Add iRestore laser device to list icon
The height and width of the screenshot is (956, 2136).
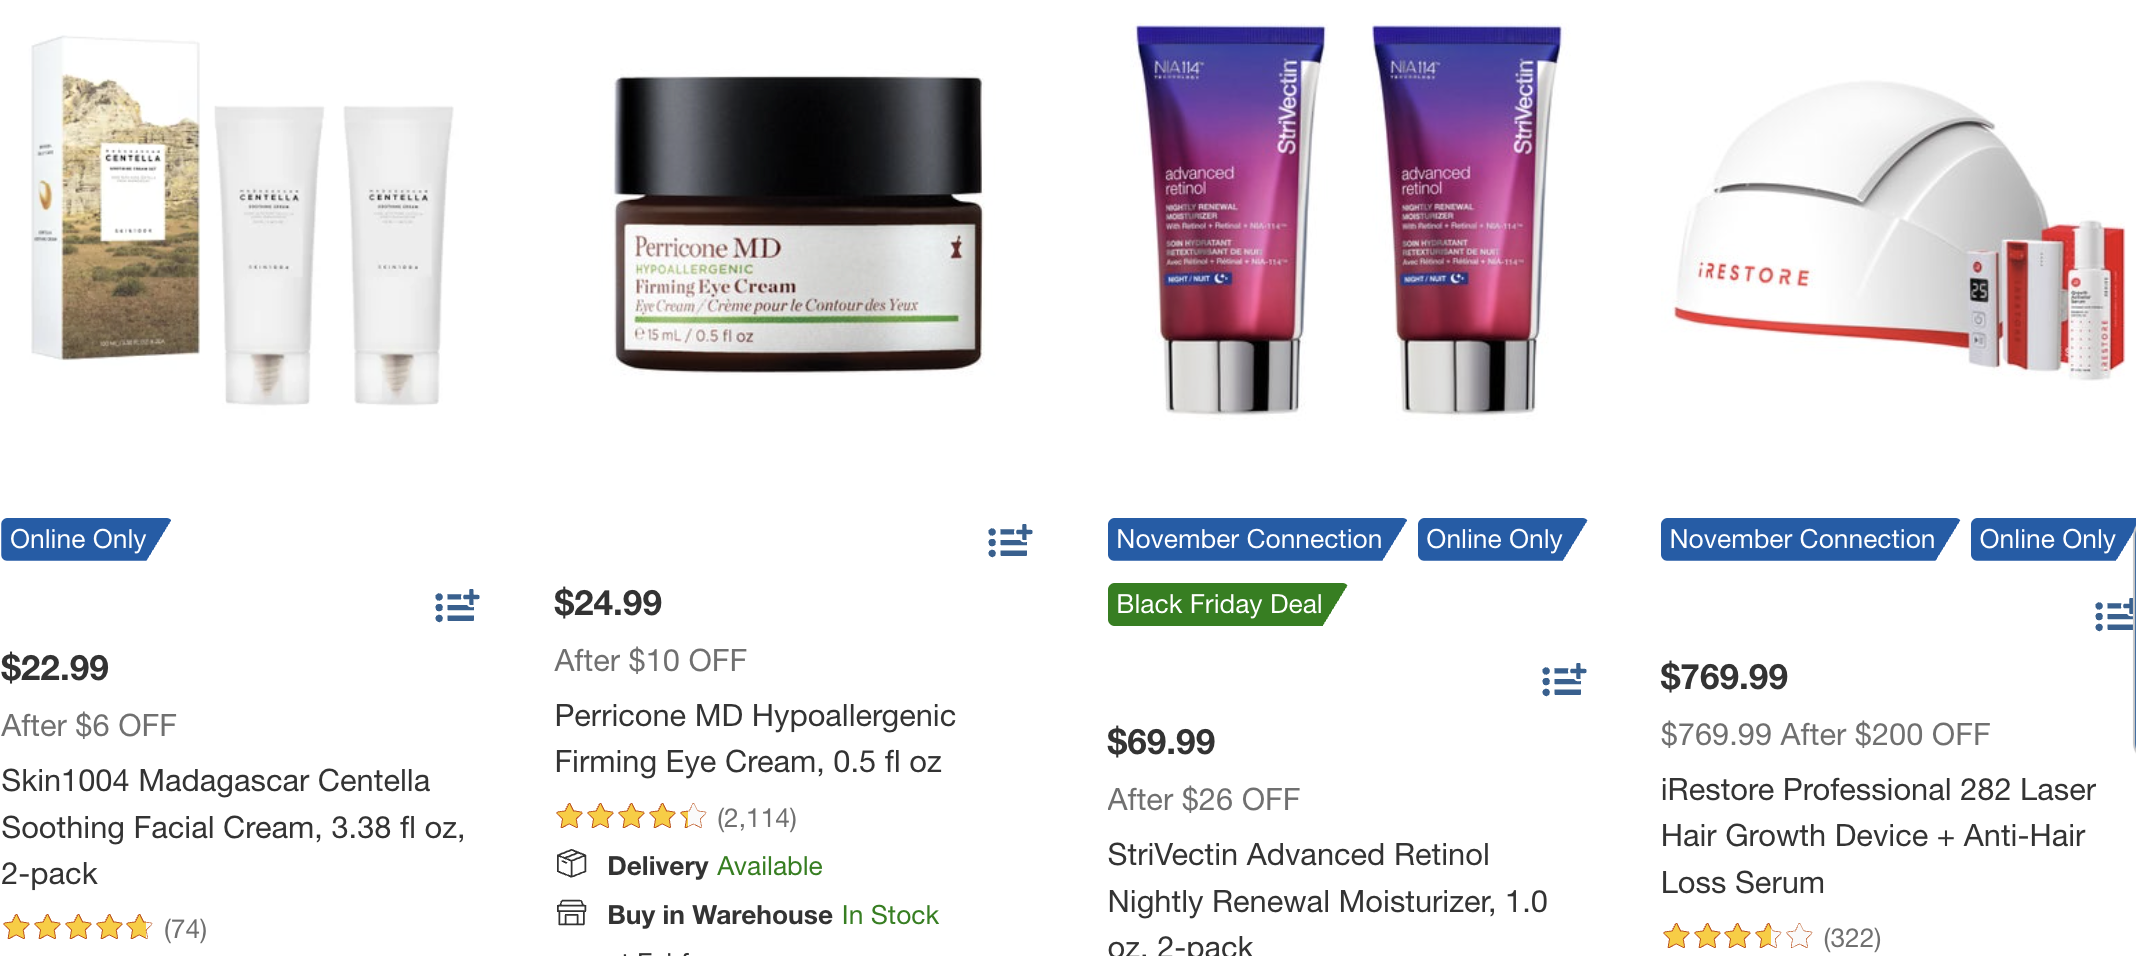coord(2114,615)
